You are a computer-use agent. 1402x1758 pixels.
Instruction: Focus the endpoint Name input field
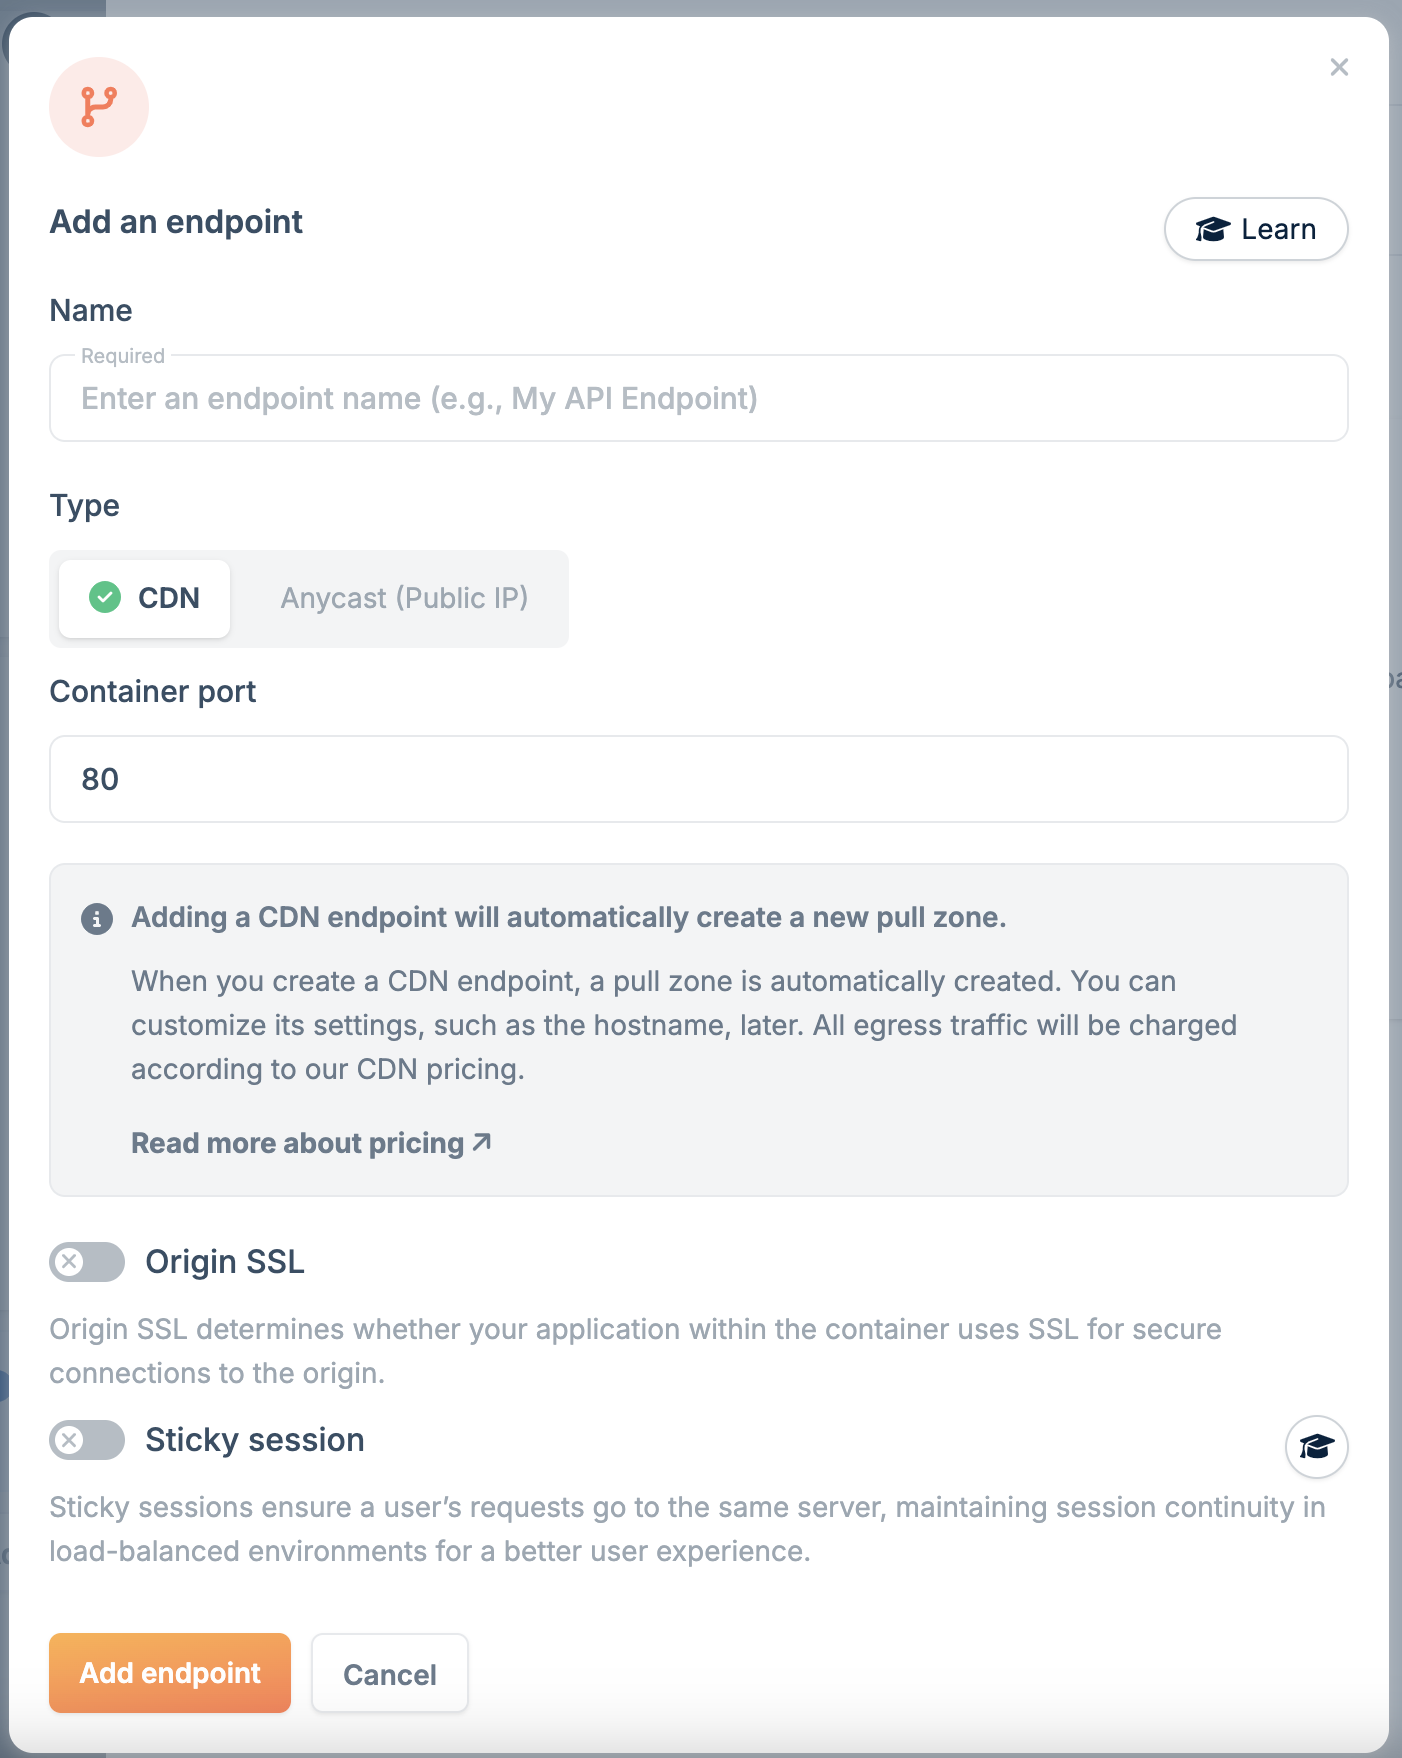click(698, 399)
